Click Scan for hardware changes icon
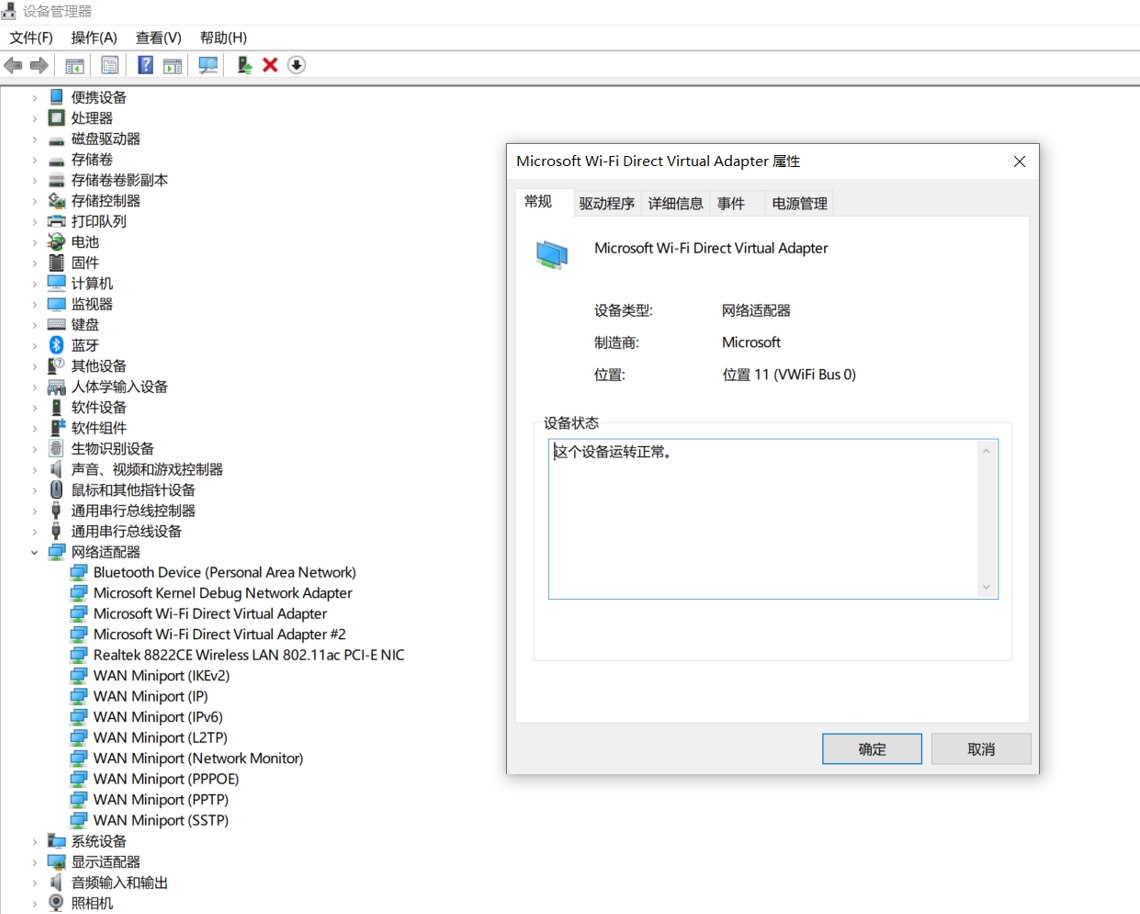Image resolution: width=1140 pixels, height=914 pixels. (208, 65)
